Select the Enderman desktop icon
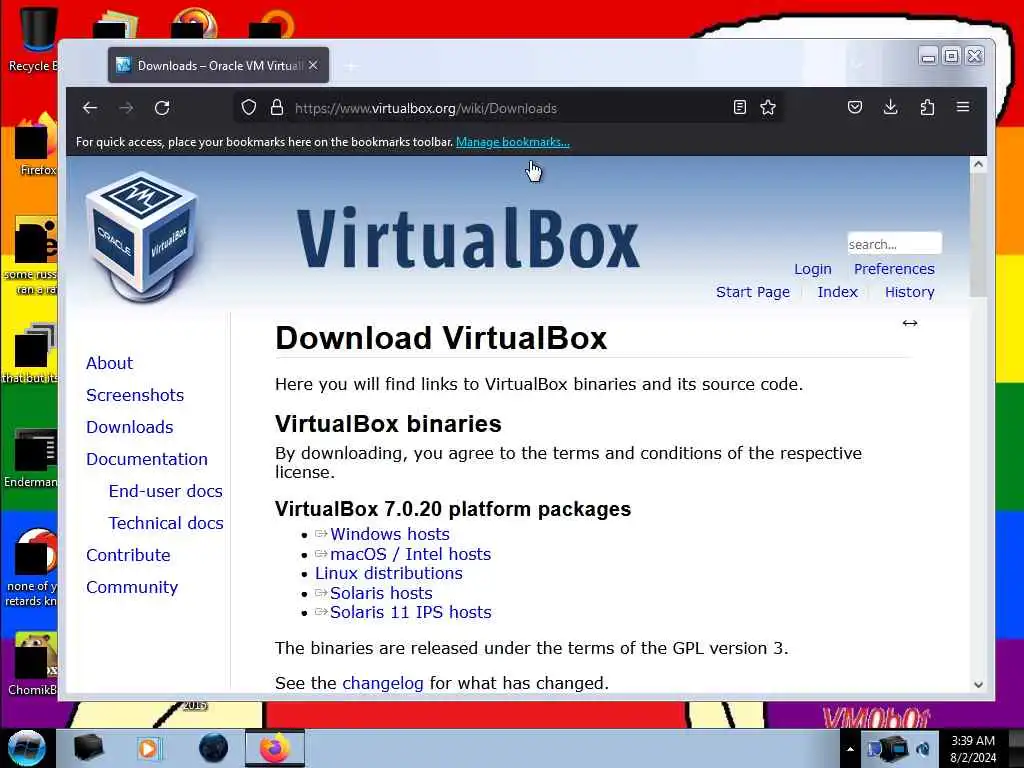 tap(31, 458)
